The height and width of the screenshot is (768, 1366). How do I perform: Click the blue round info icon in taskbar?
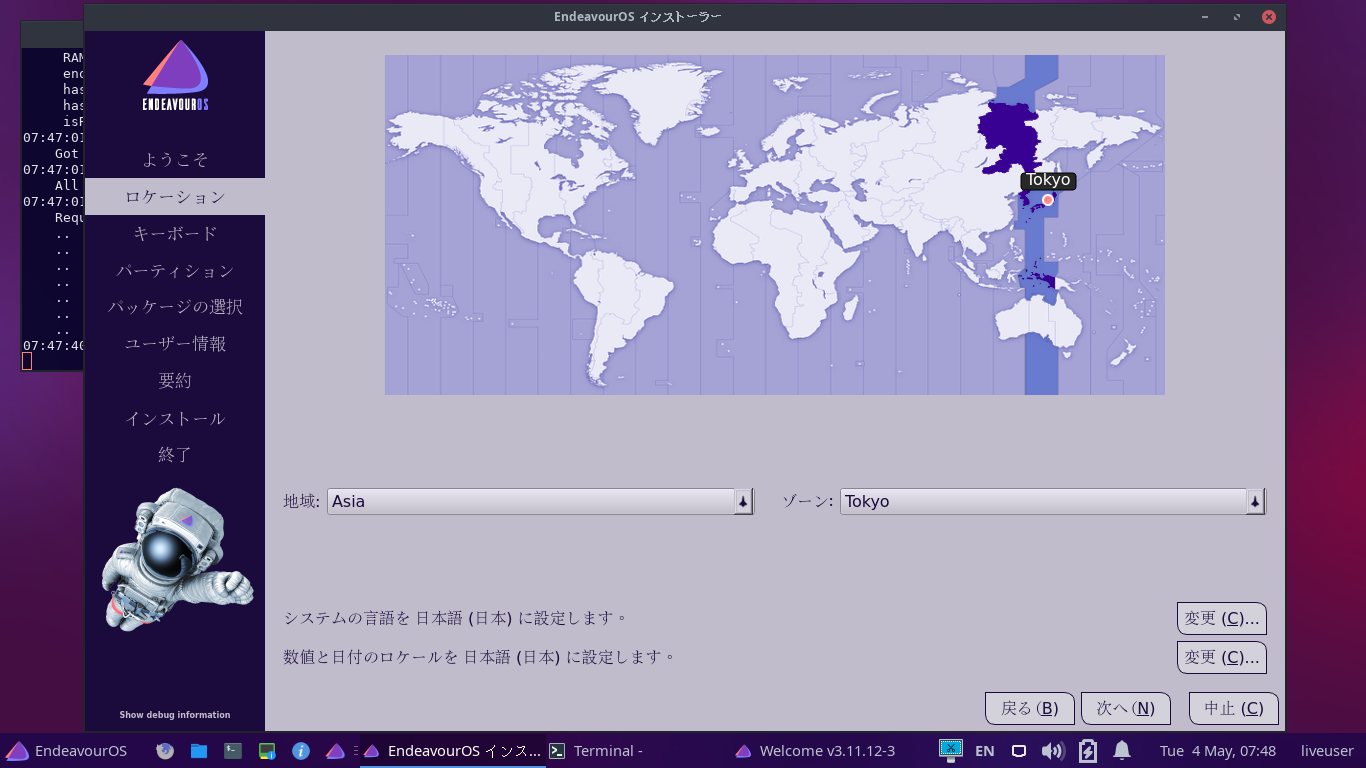[x=301, y=751]
